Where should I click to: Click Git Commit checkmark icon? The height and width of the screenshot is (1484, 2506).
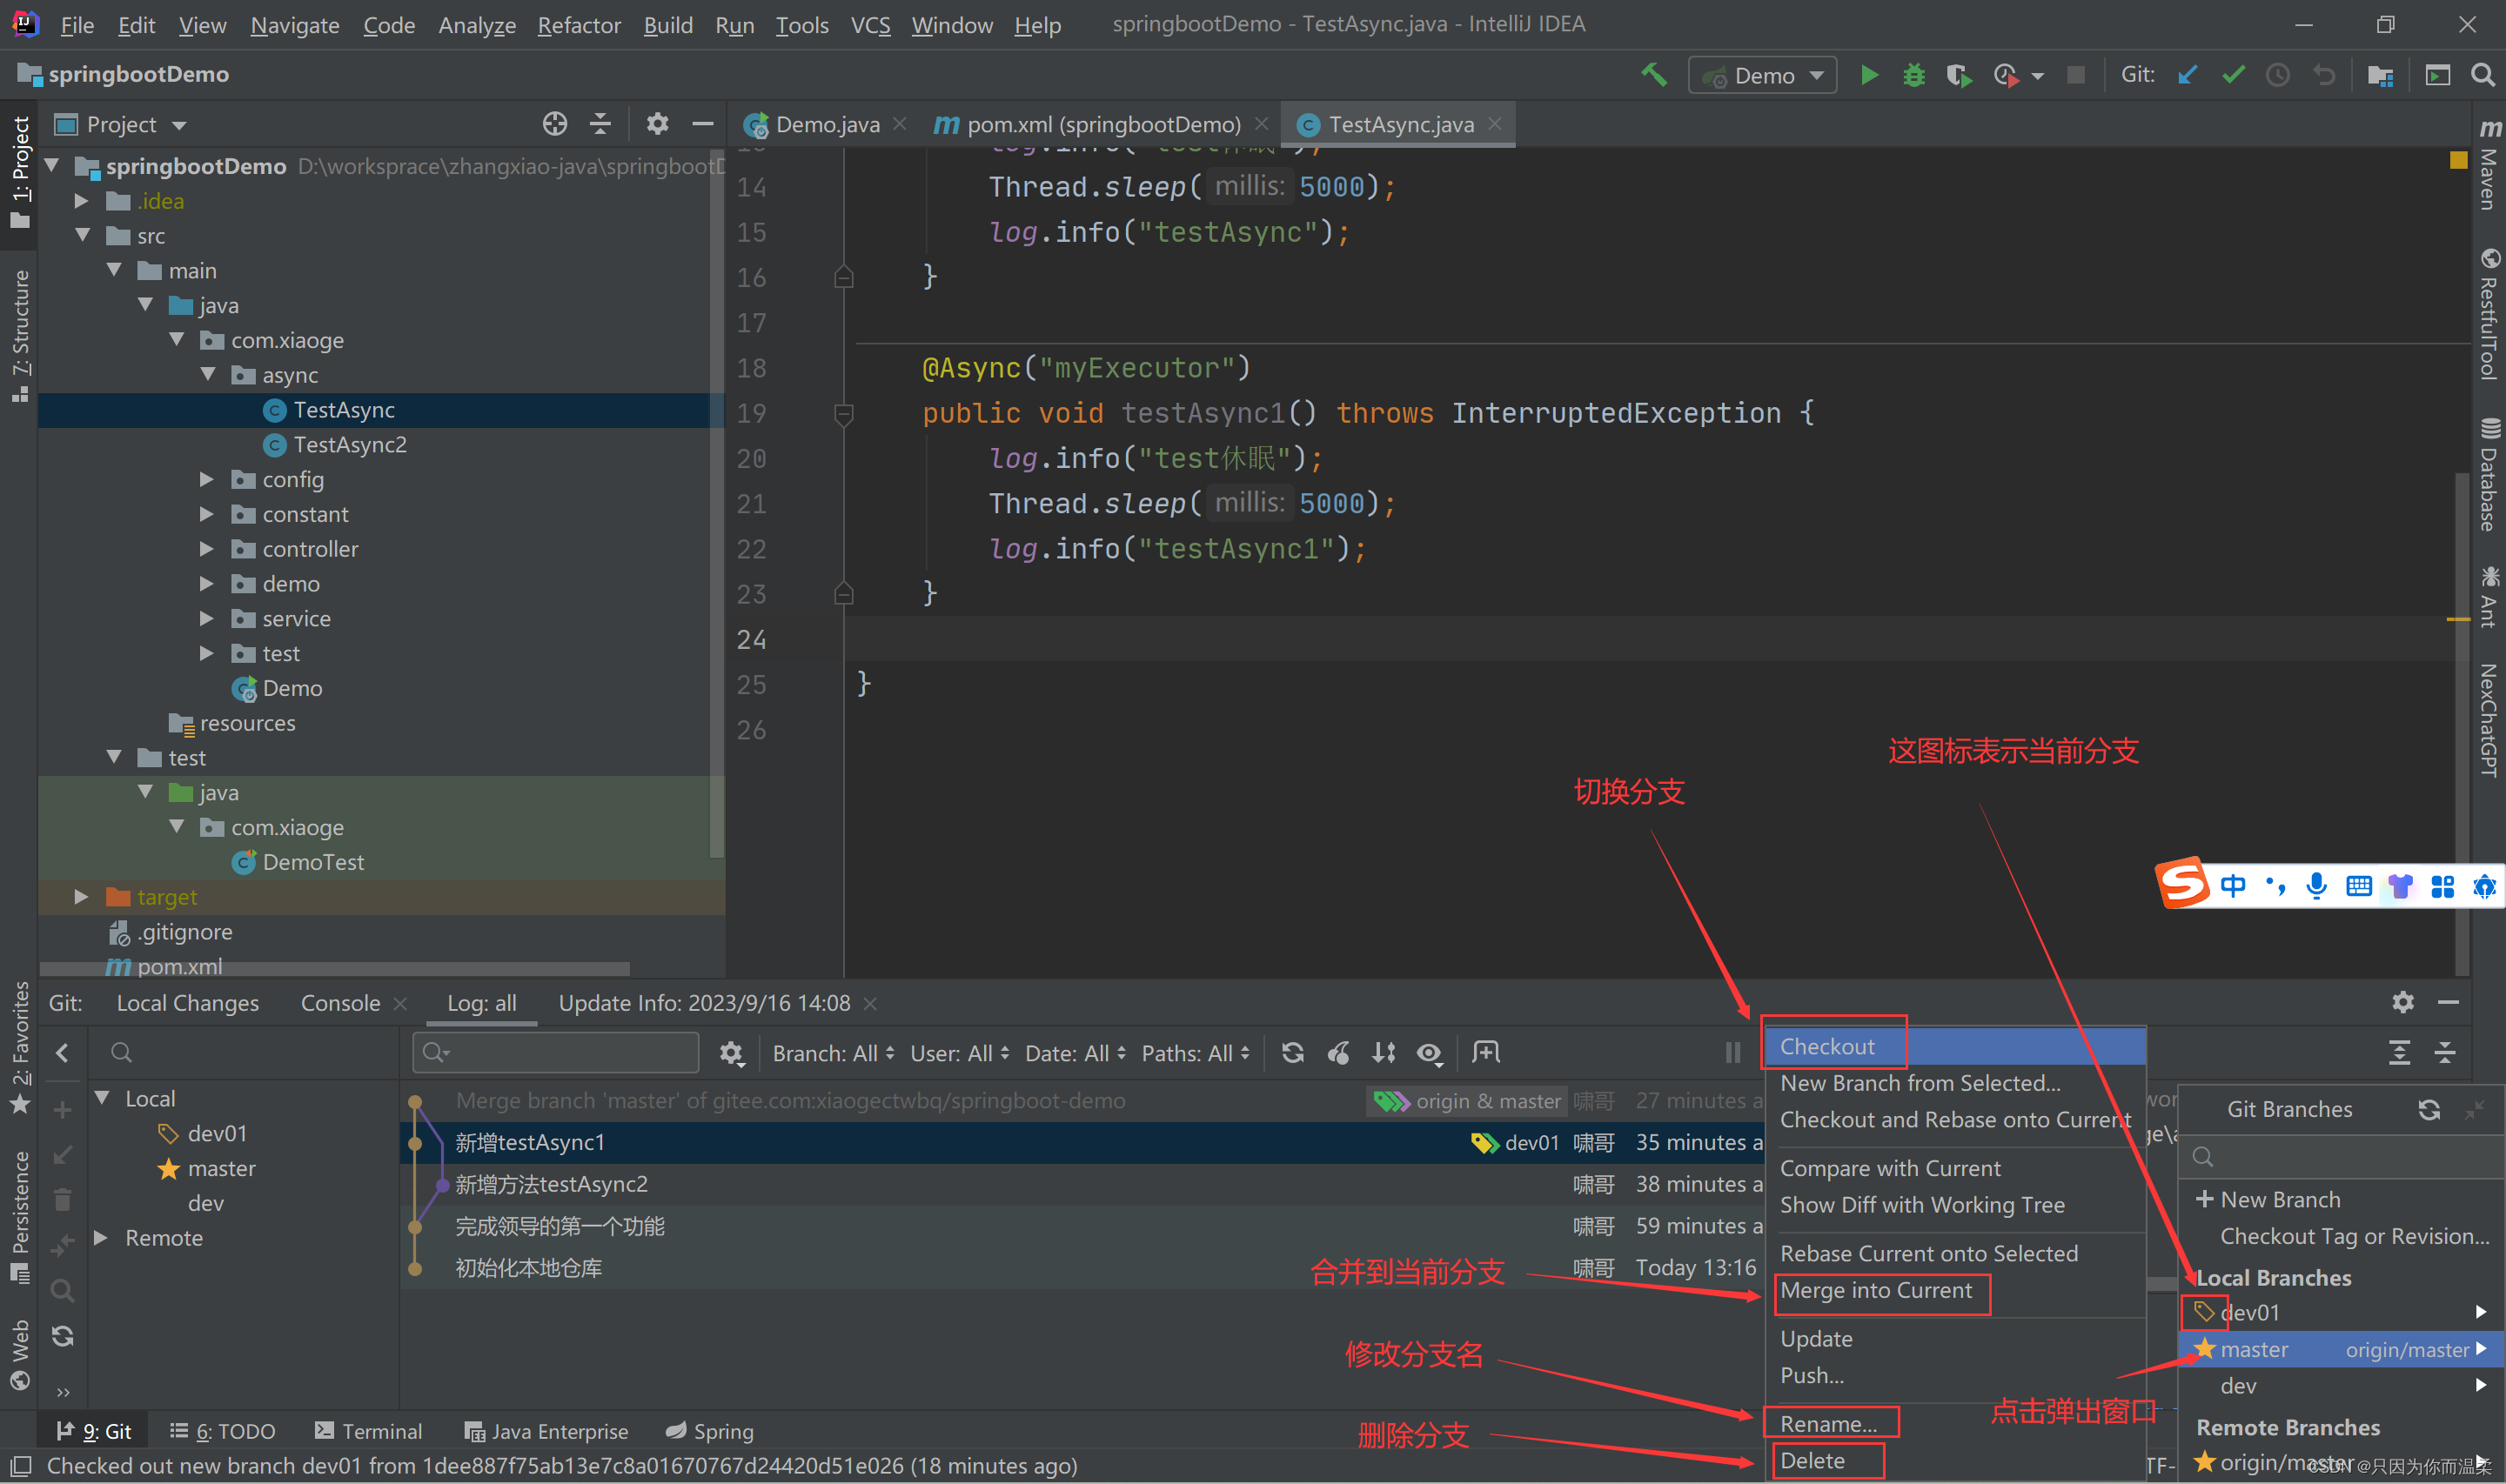pyautogui.click(x=2232, y=75)
